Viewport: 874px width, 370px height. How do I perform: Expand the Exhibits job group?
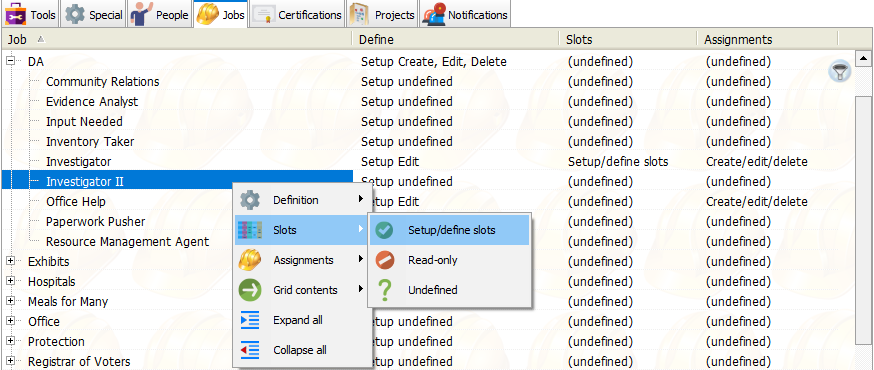point(11,261)
